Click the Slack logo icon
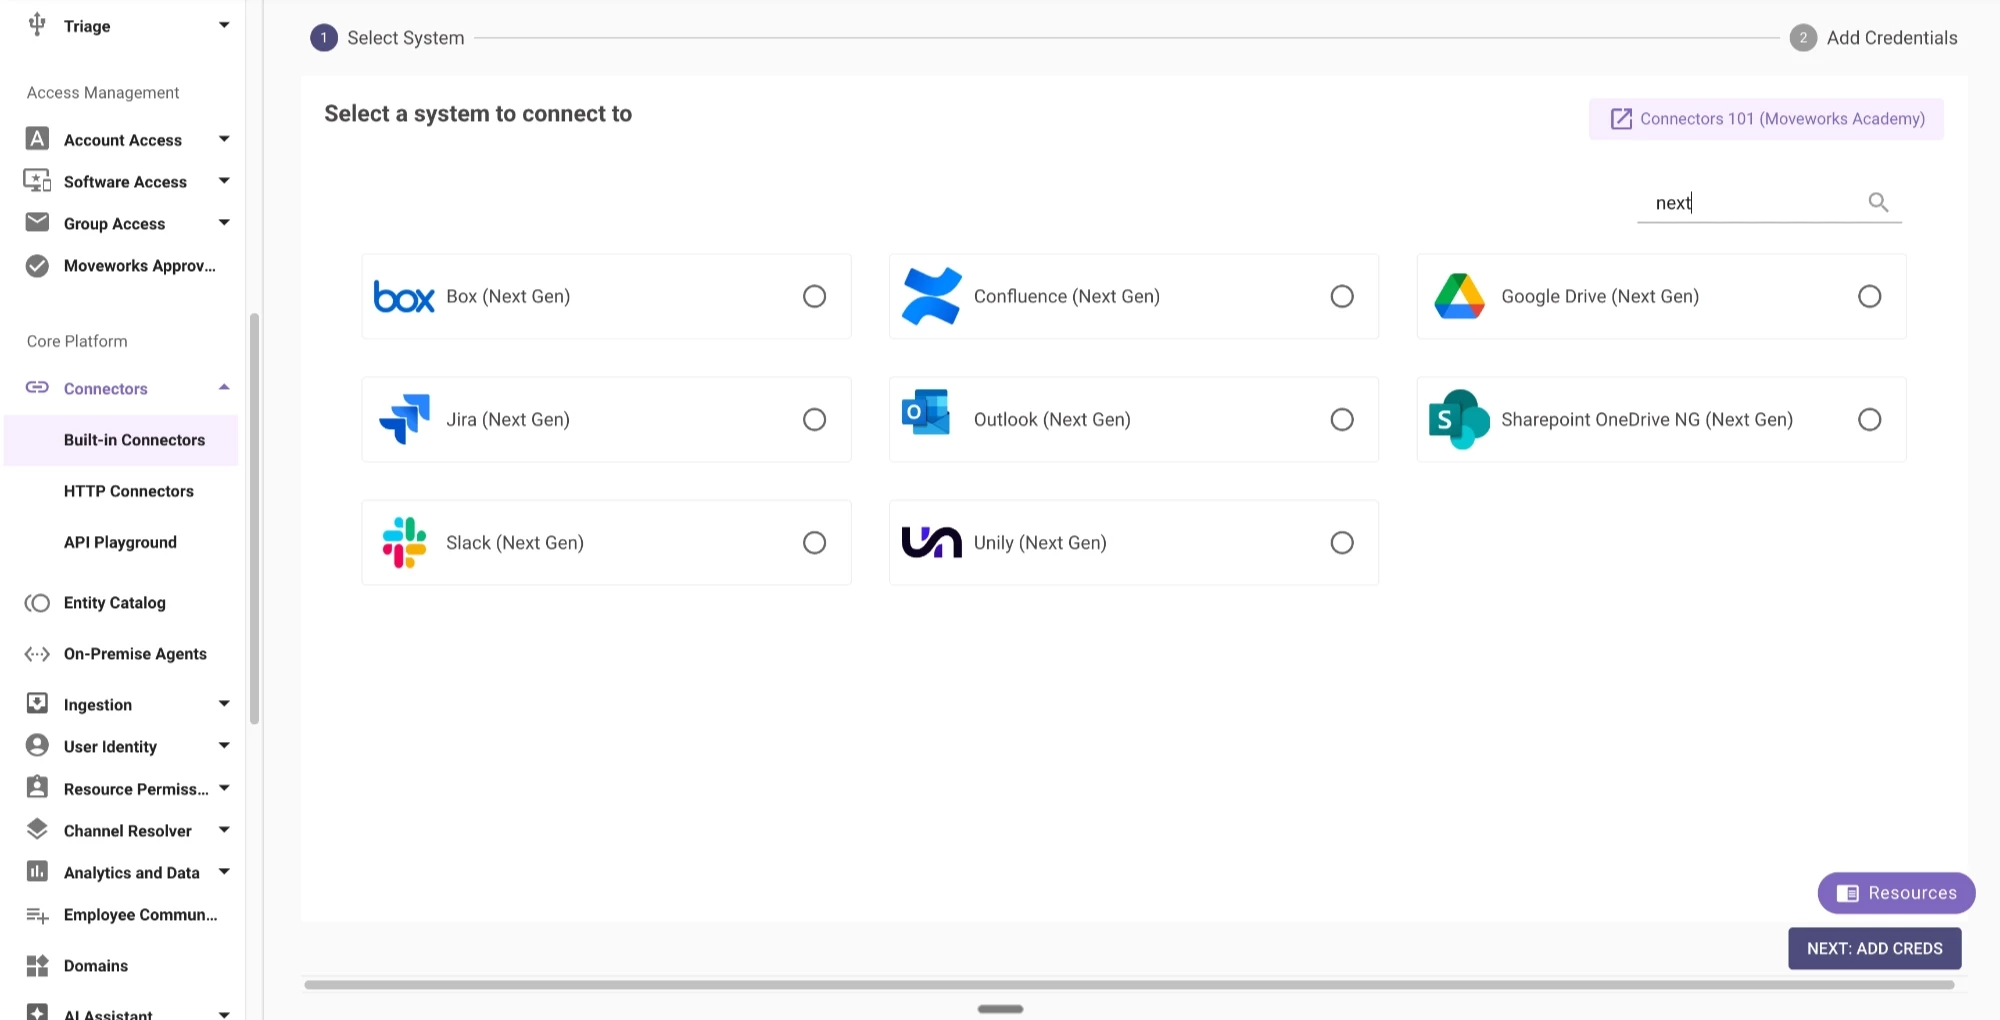The width and height of the screenshot is (2000, 1020). click(x=404, y=542)
